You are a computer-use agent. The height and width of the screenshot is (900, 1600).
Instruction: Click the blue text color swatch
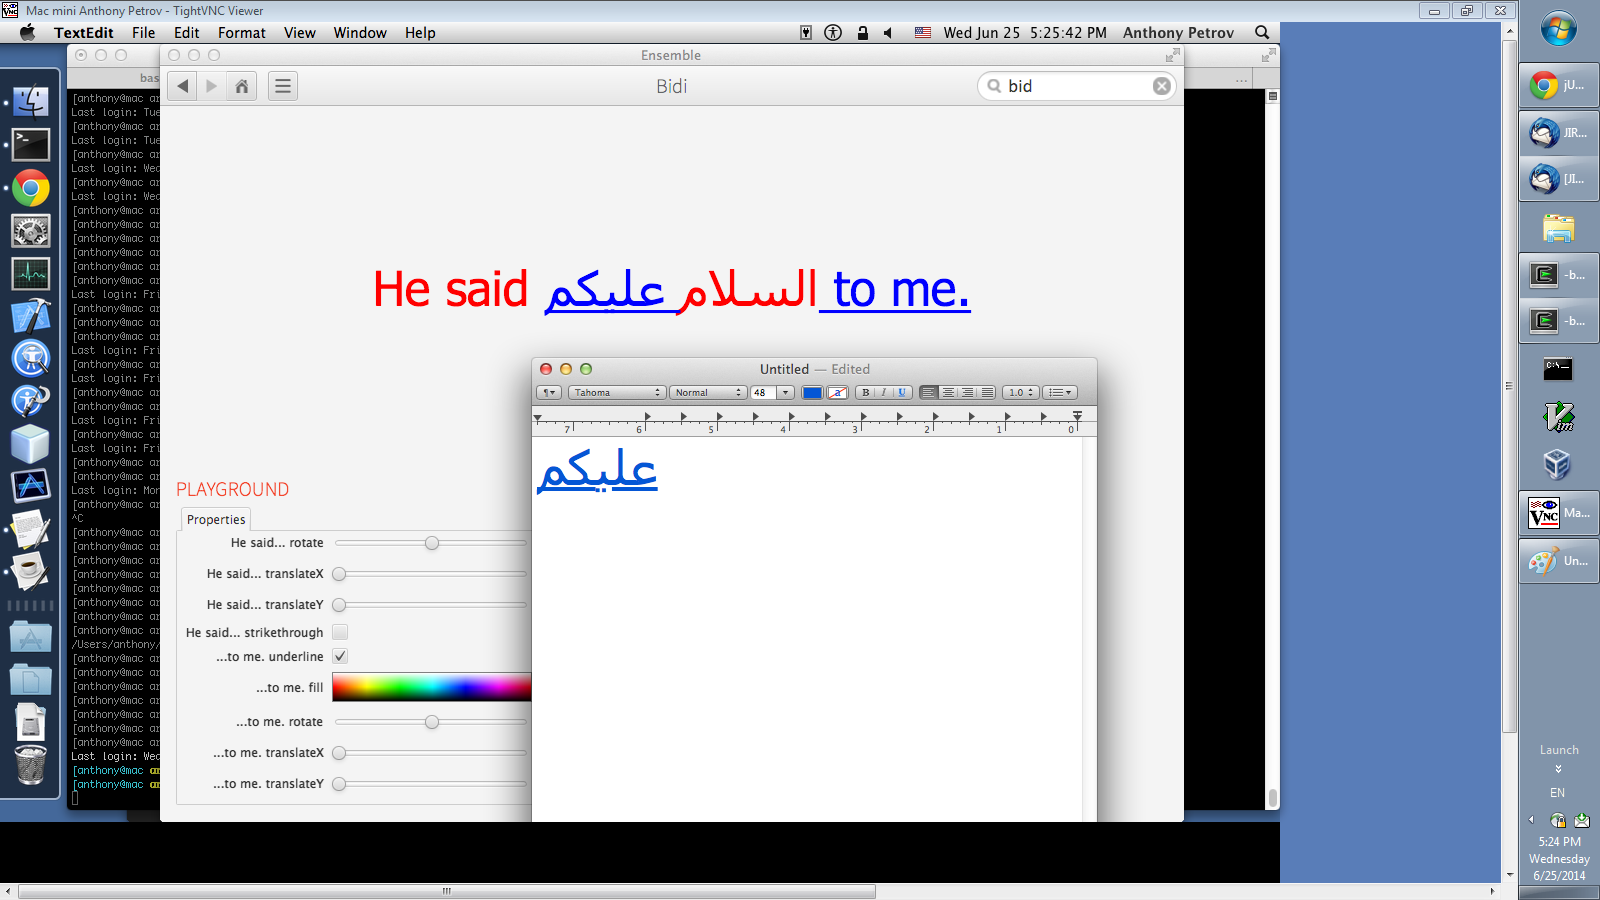coord(812,393)
